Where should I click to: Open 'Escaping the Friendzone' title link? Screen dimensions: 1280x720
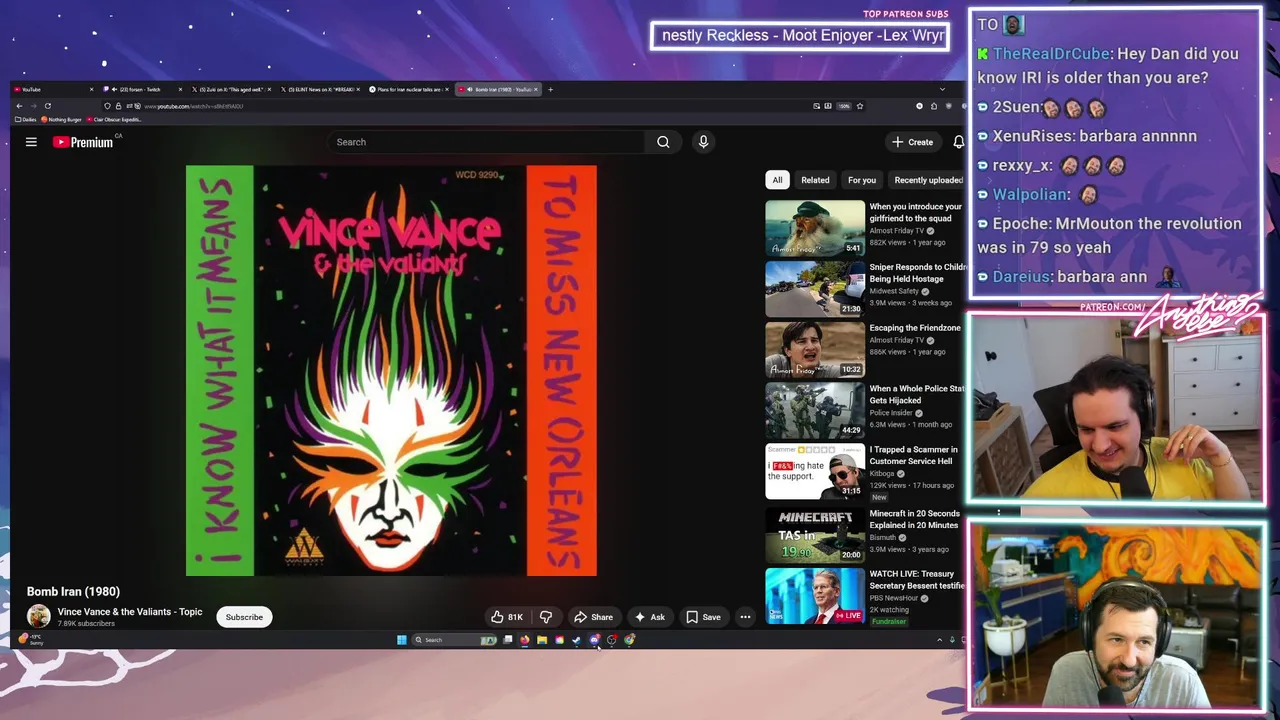click(x=915, y=328)
